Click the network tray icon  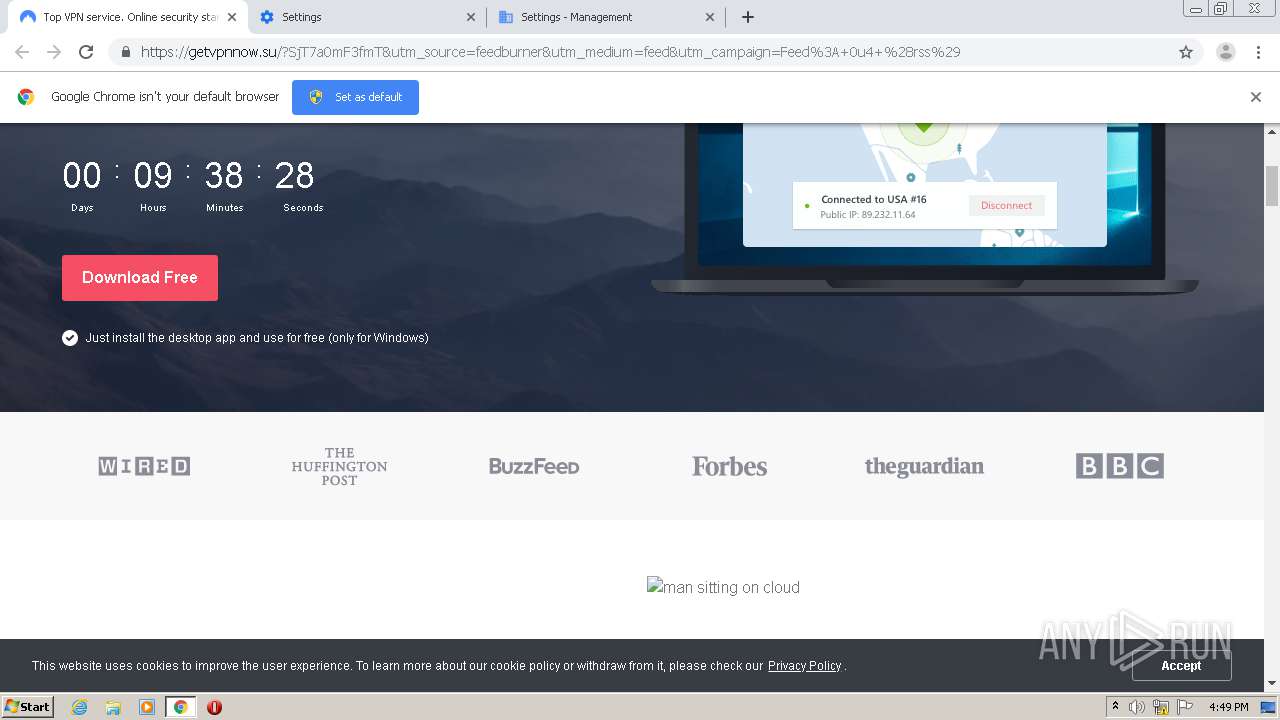(1161, 707)
